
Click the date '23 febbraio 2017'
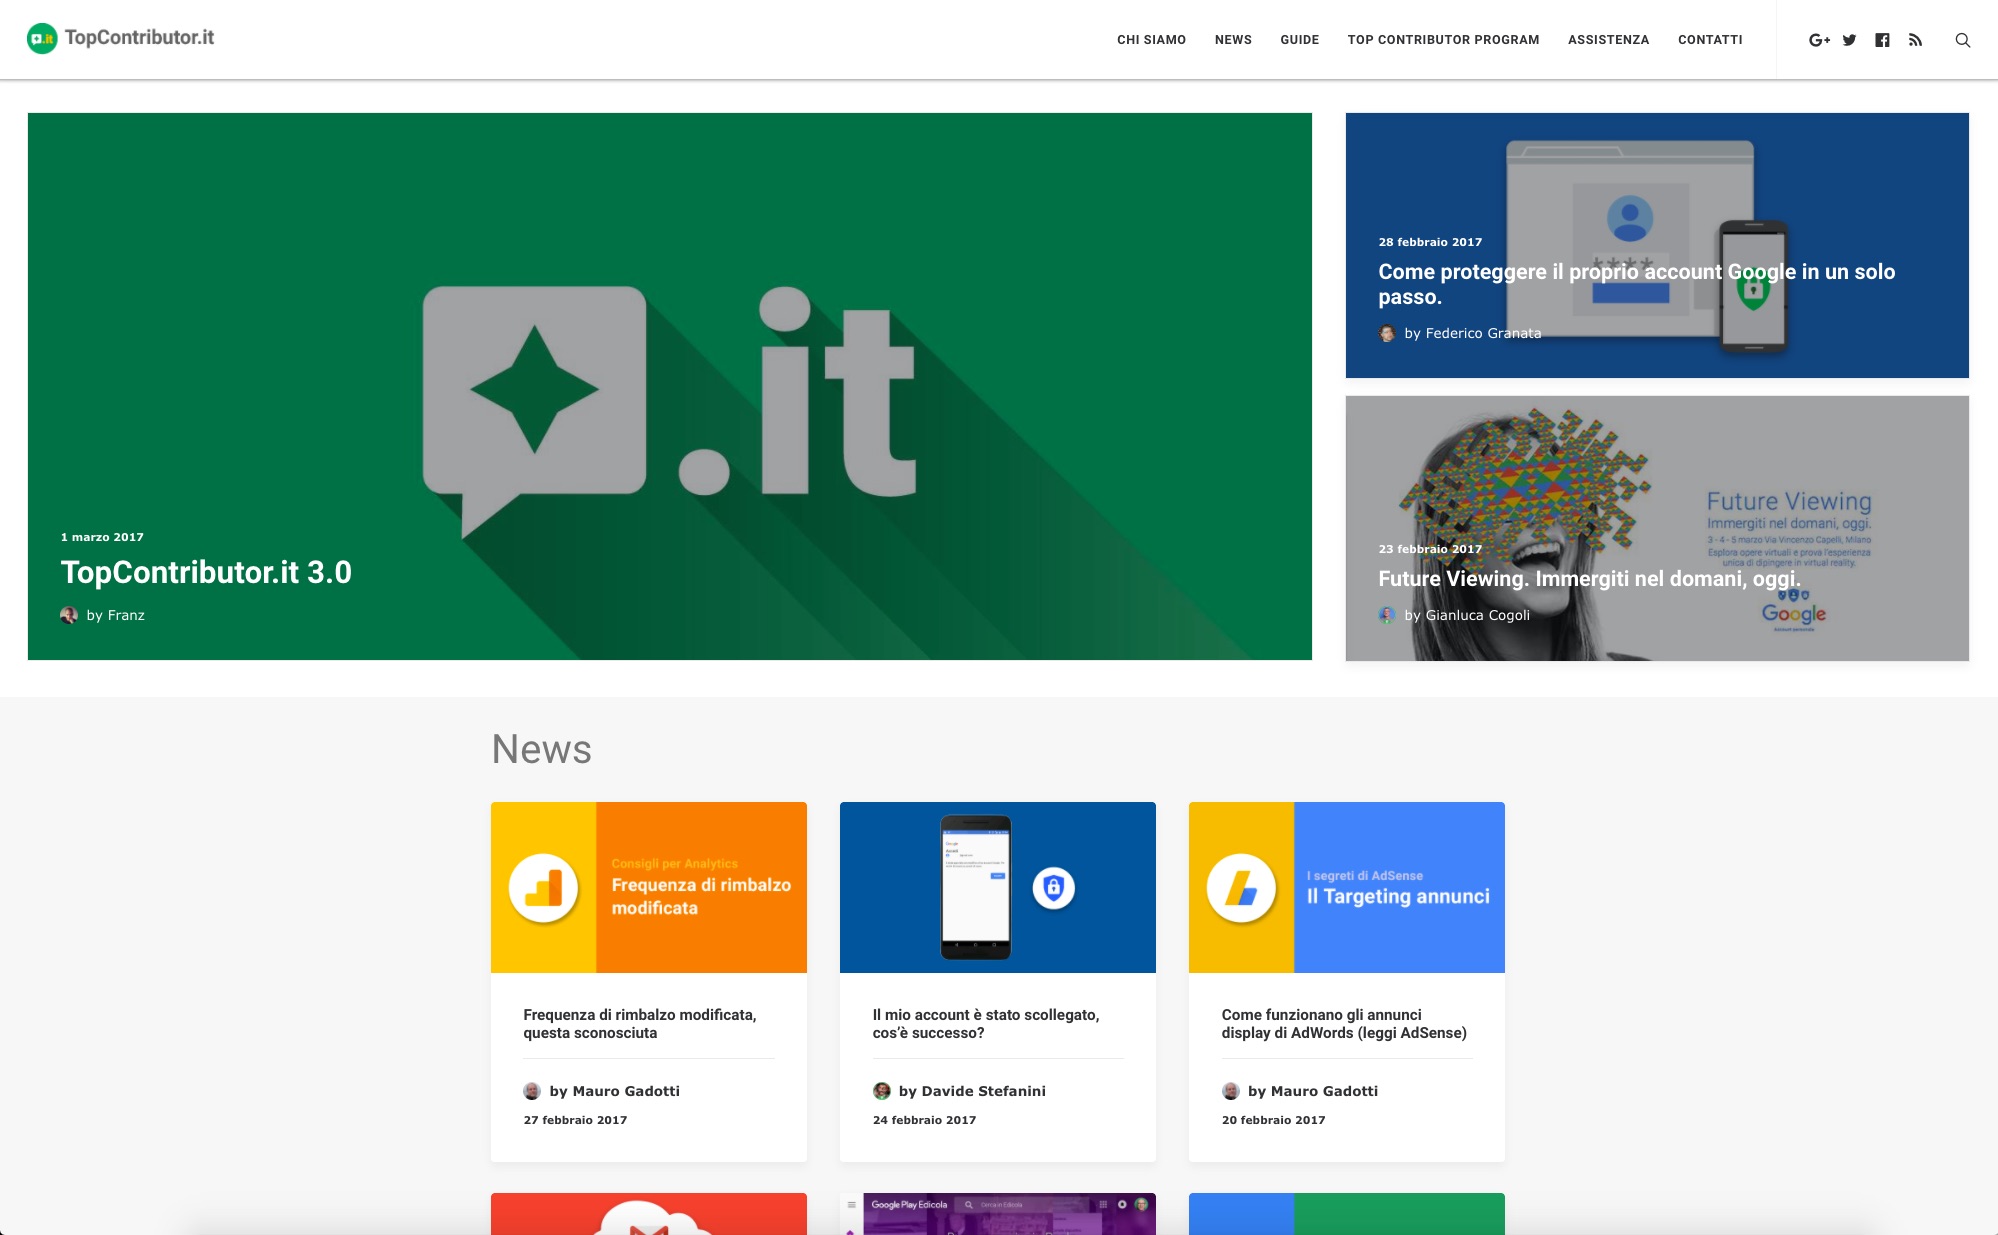tap(1430, 549)
